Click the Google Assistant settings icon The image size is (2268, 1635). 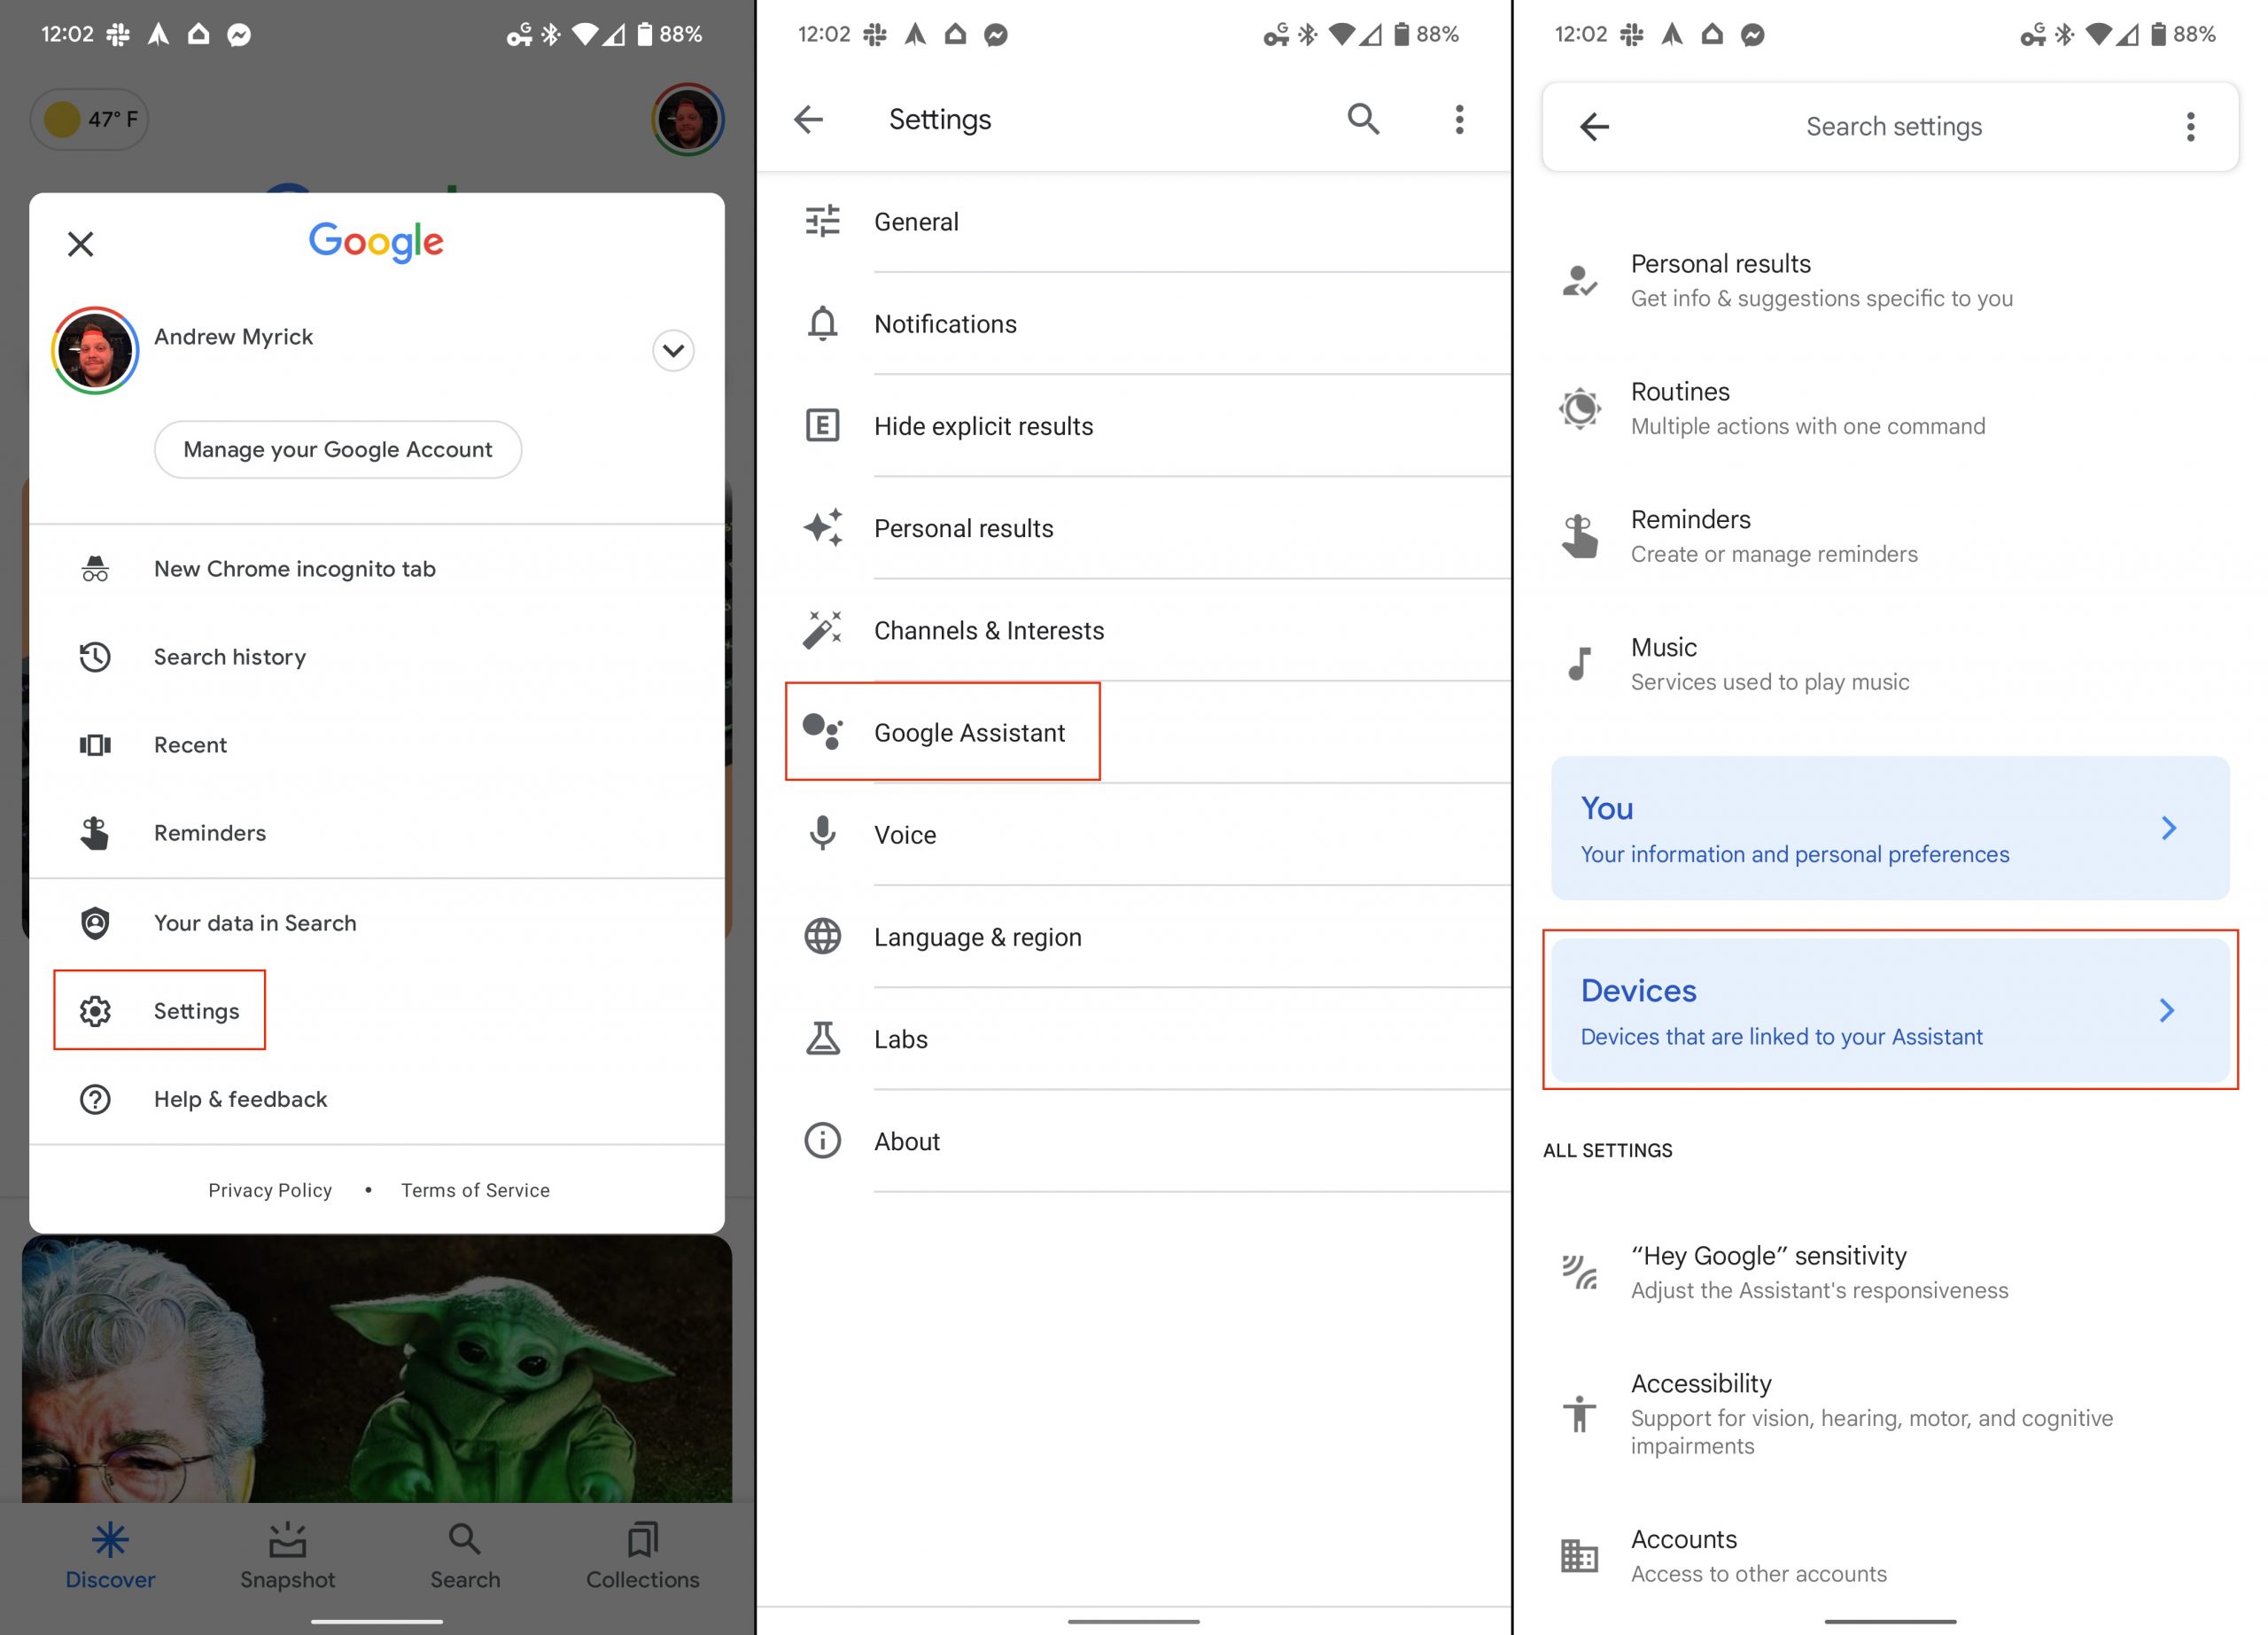[820, 731]
